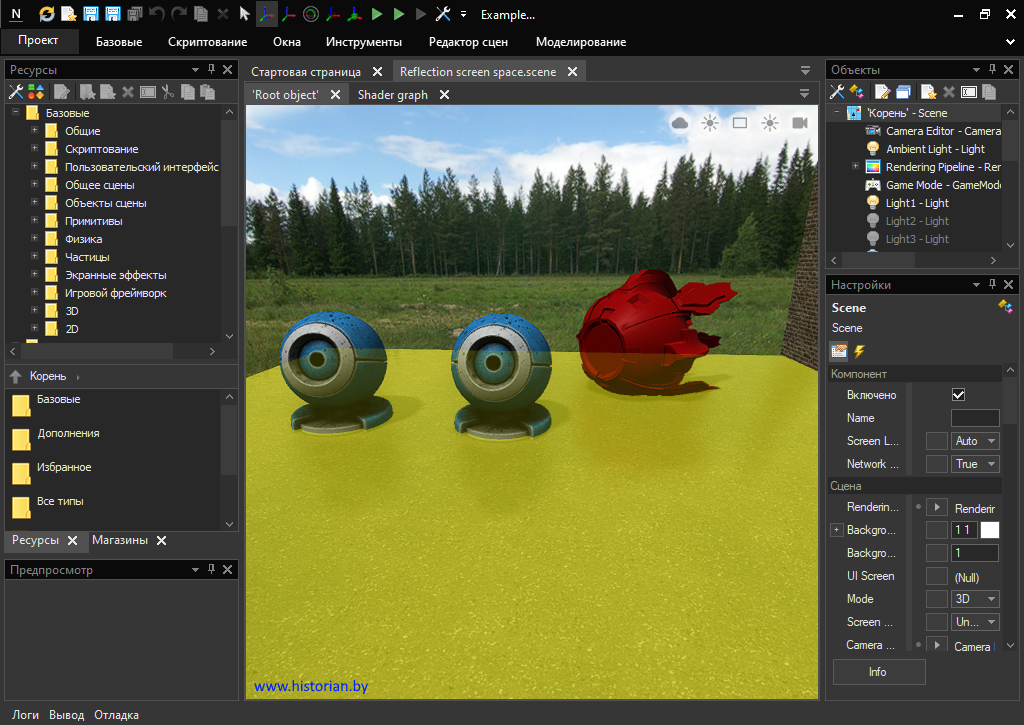Click the circular refresh arrows toolbar icon
Viewport: 1024px width, 725px height.
point(47,14)
